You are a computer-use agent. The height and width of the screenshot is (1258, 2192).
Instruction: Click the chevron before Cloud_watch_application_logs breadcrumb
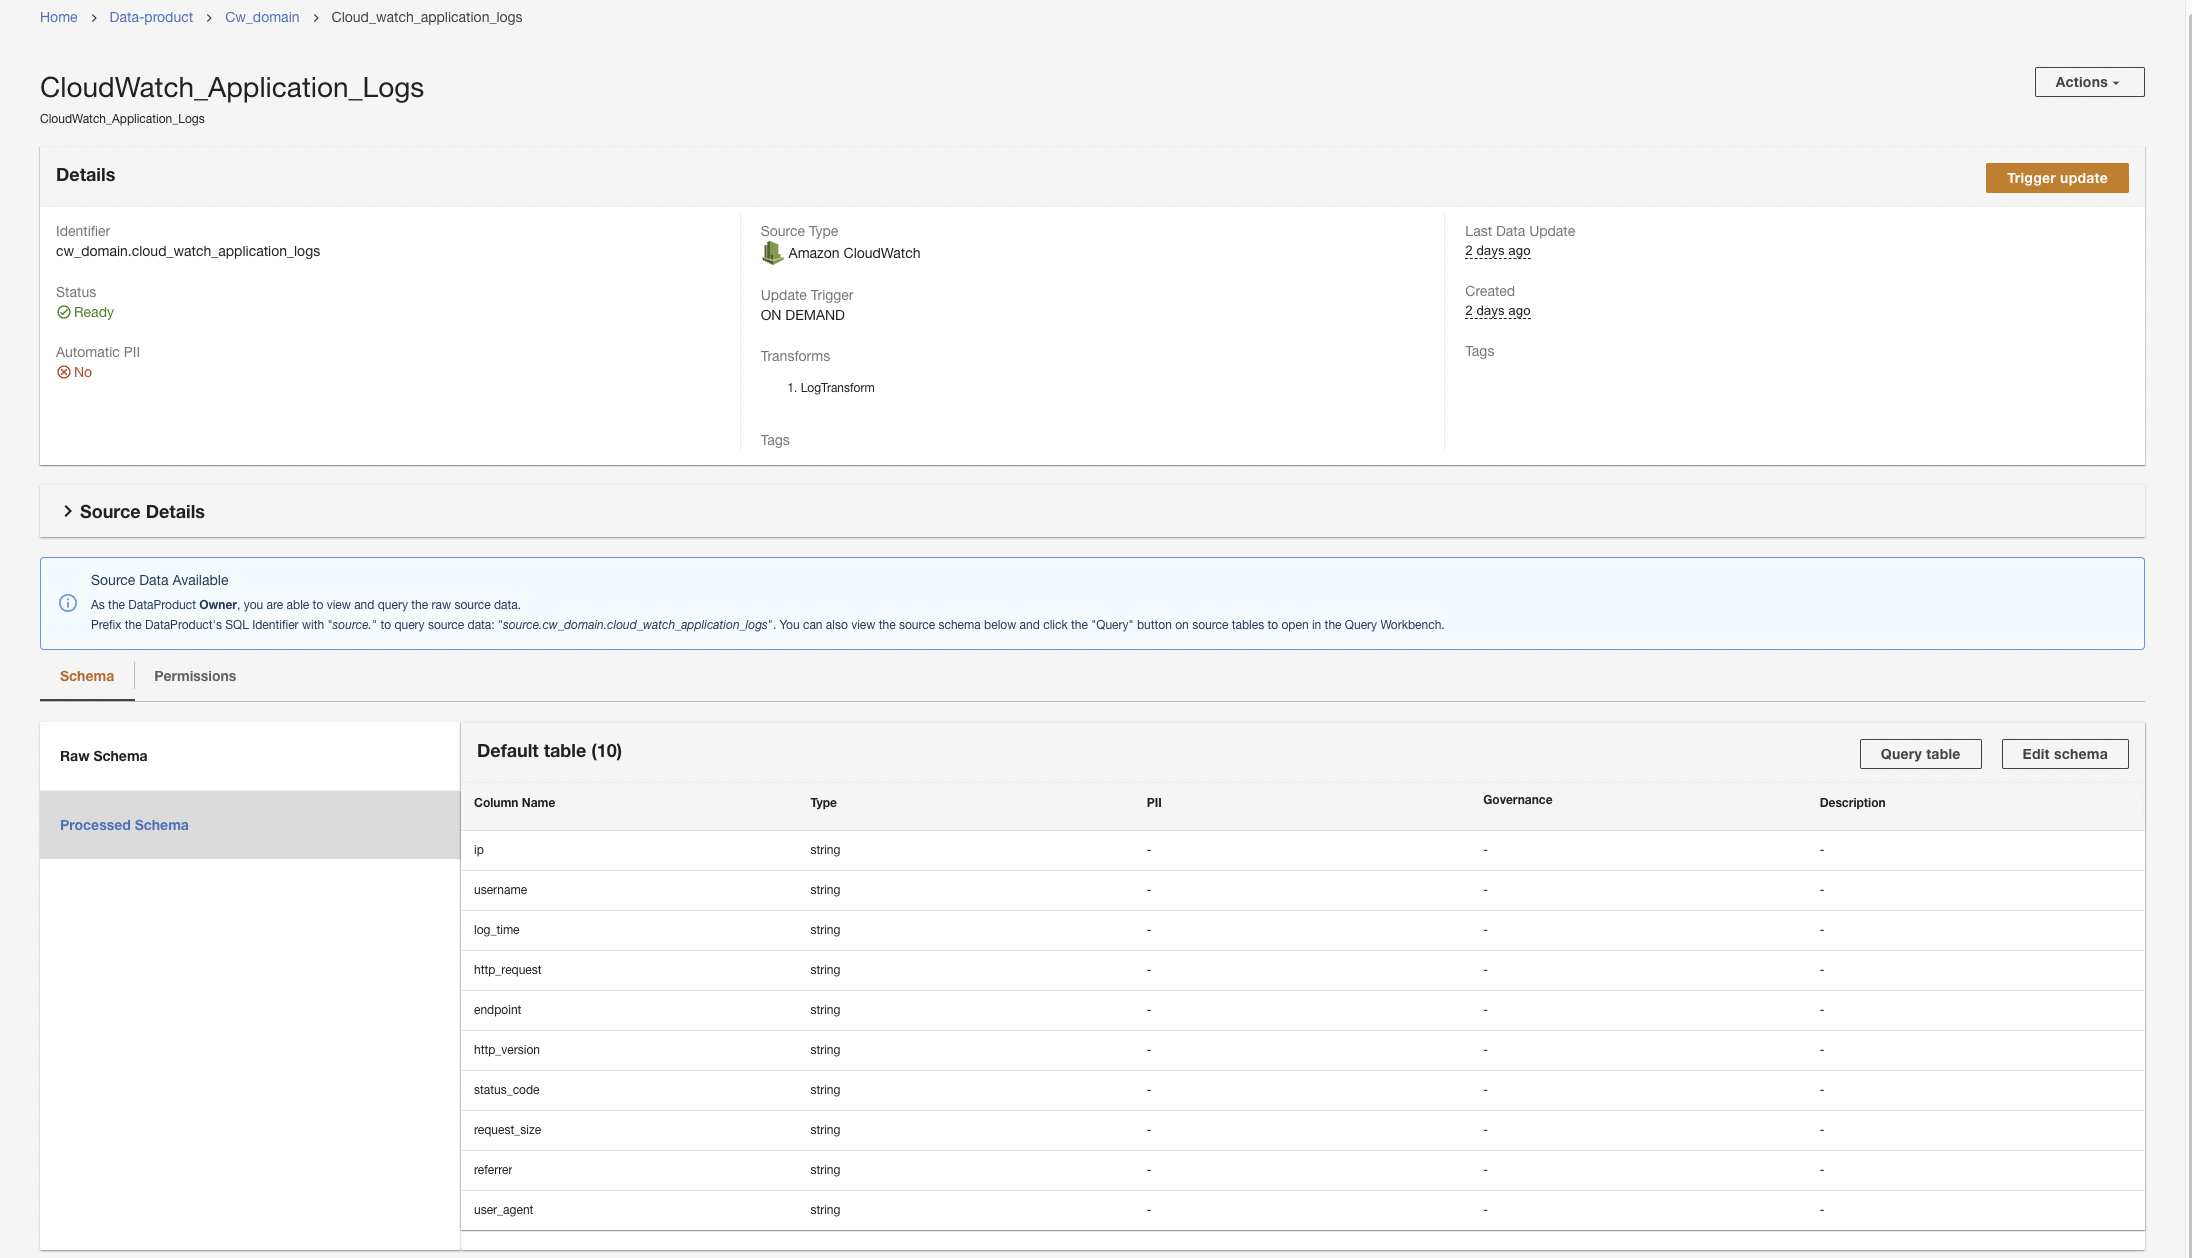315,18
